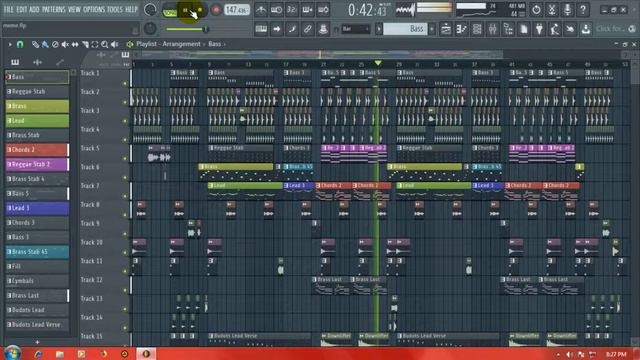Click the plus button next to Bass pattern
The image size is (640, 360).
tap(431, 29)
